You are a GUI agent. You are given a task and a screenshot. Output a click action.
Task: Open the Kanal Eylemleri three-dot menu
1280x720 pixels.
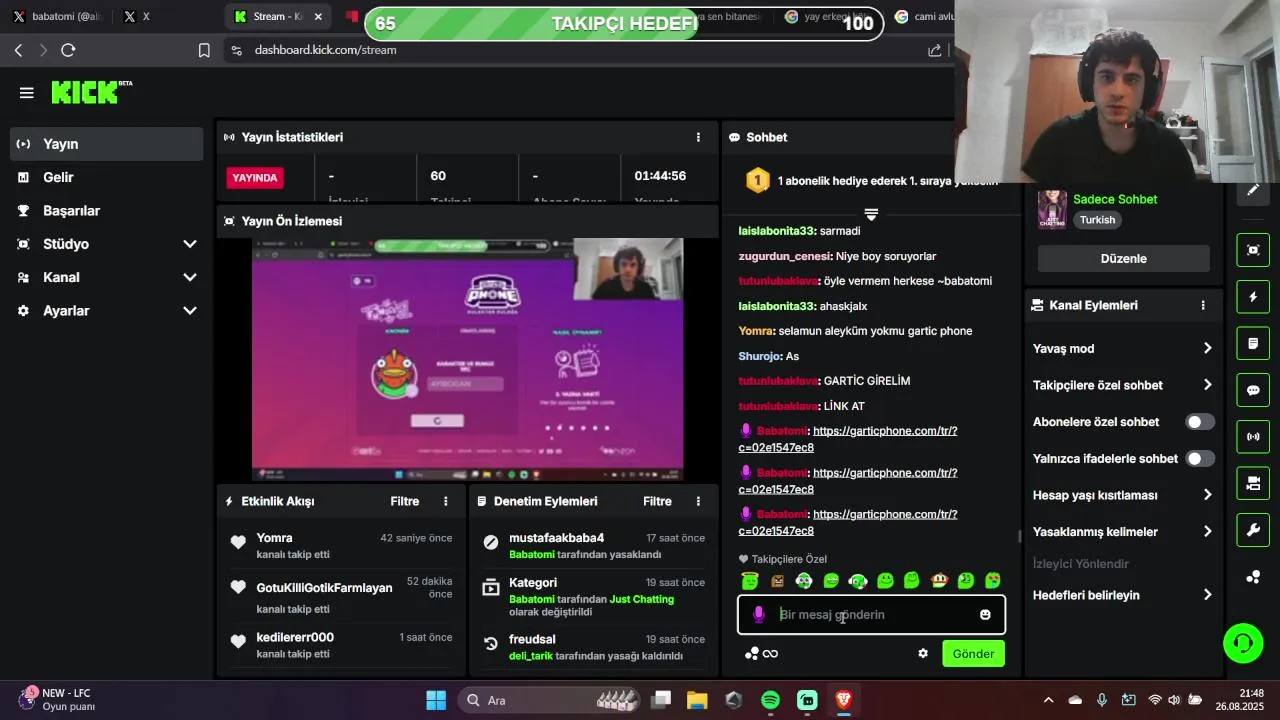click(1203, 305)
